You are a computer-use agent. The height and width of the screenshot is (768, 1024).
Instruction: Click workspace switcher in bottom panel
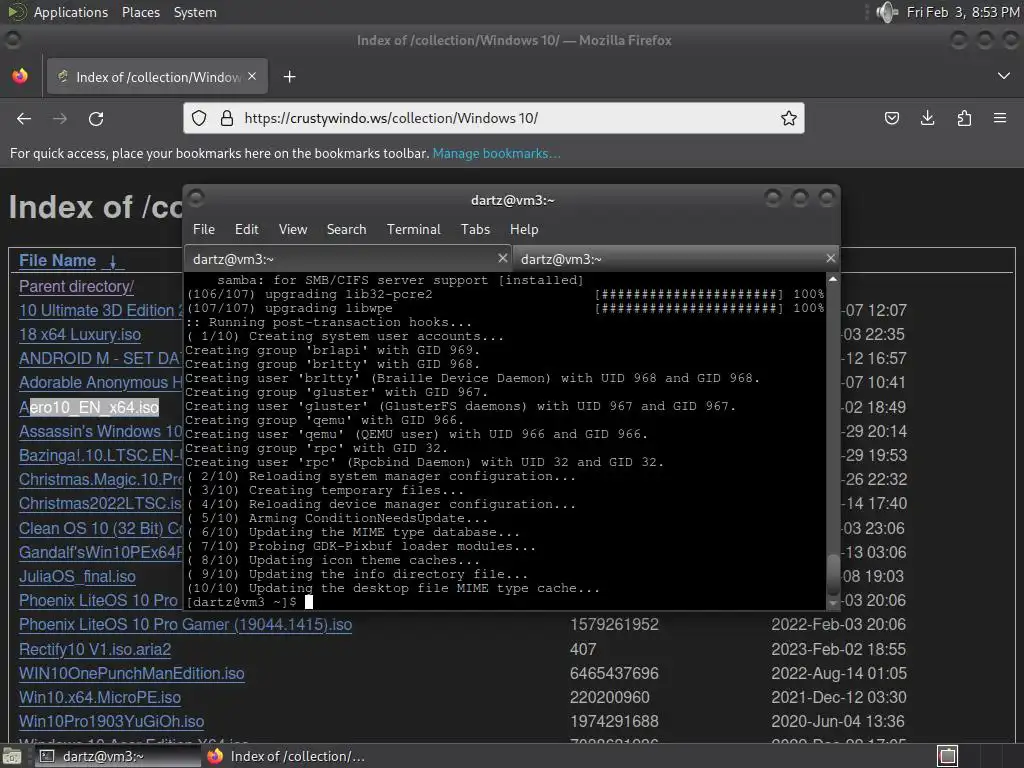pos(948,756)
